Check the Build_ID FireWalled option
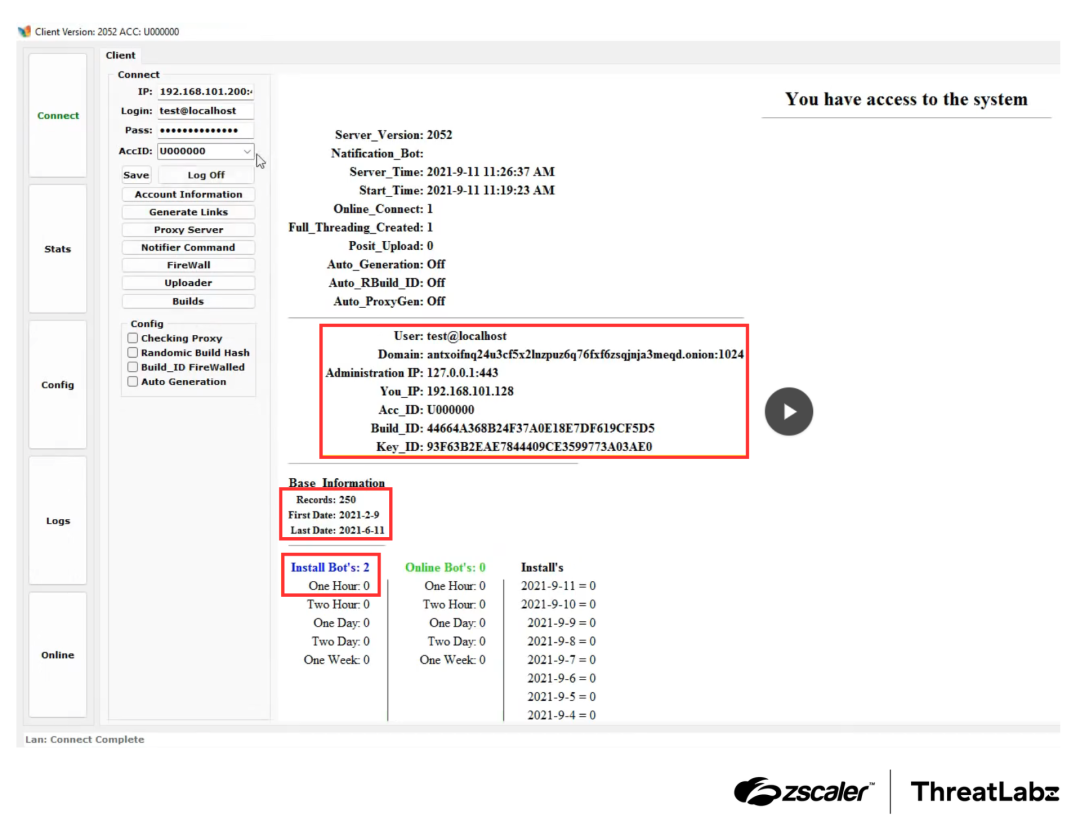This screenshot has width=1080, height=831. pos(133,367)
